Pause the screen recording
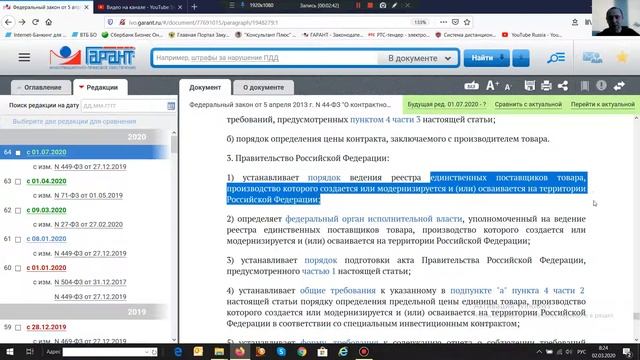This screenshot has width=640, height=360. tap(358, 5)
